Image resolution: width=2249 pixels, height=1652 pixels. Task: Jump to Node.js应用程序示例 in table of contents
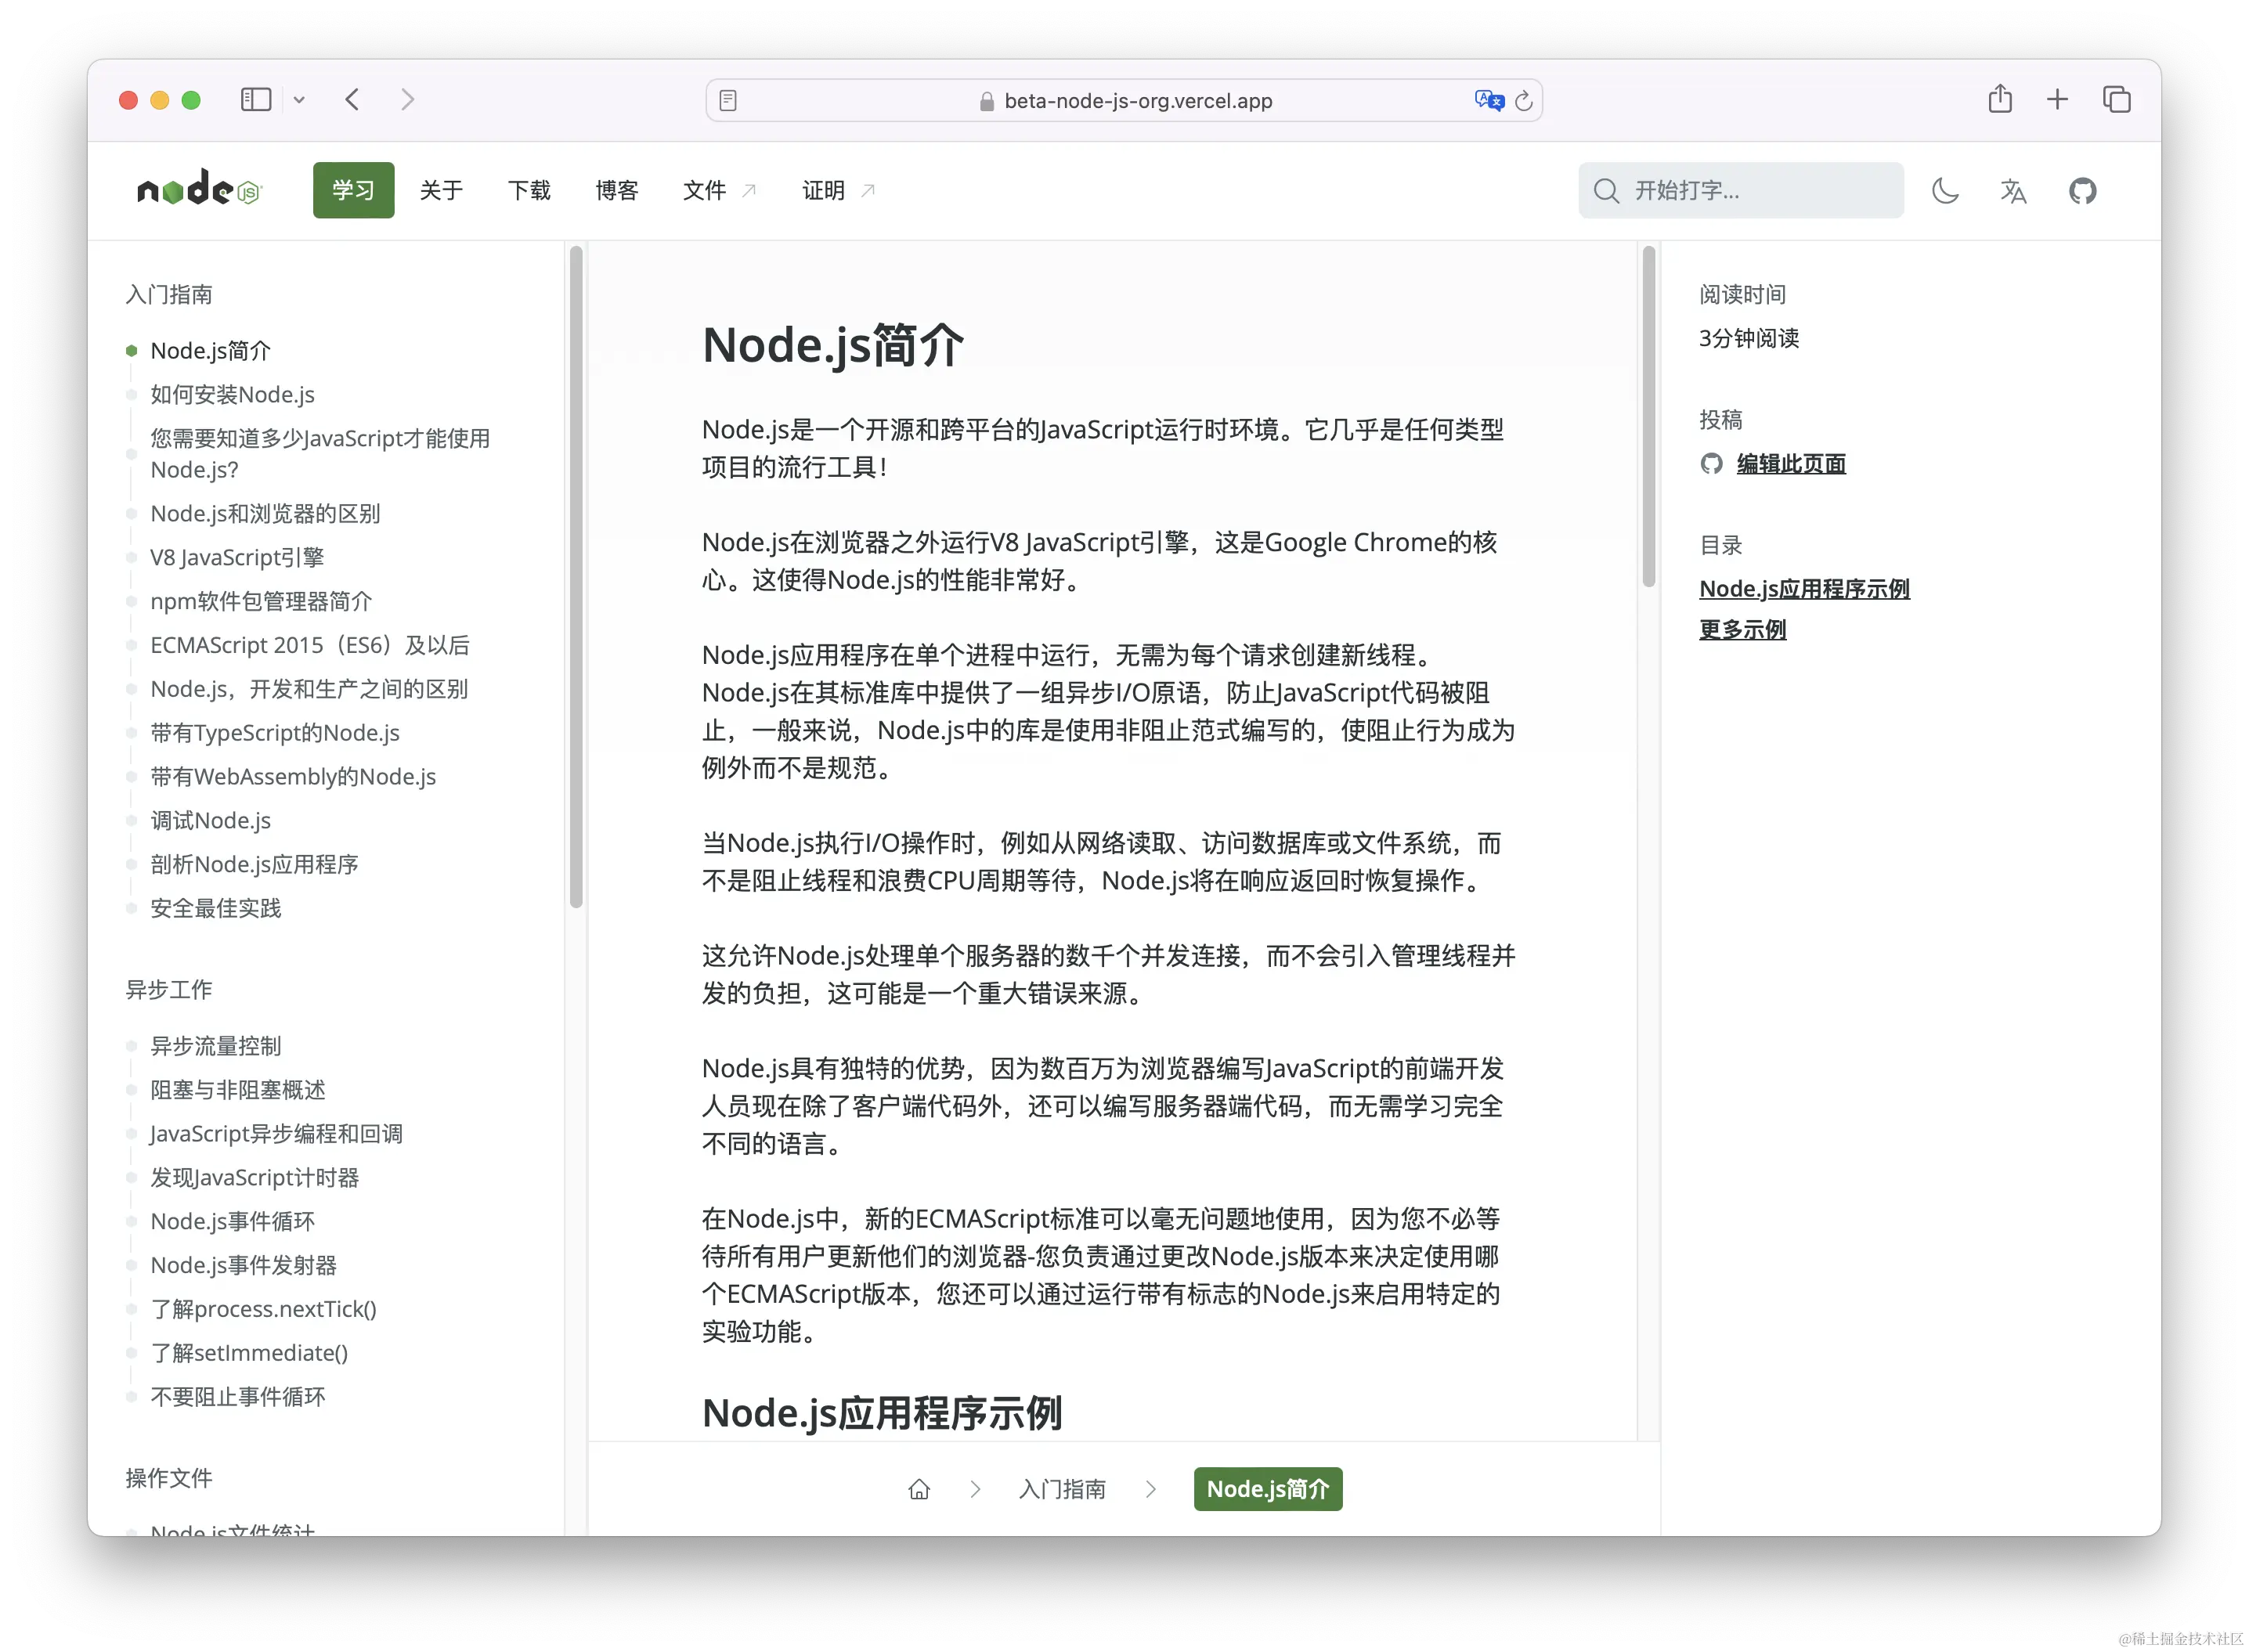pos(1804,589)
